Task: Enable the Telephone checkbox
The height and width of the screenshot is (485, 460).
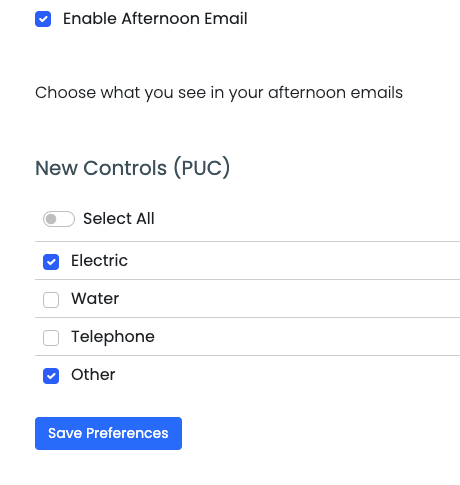Action: pos(51,338)
